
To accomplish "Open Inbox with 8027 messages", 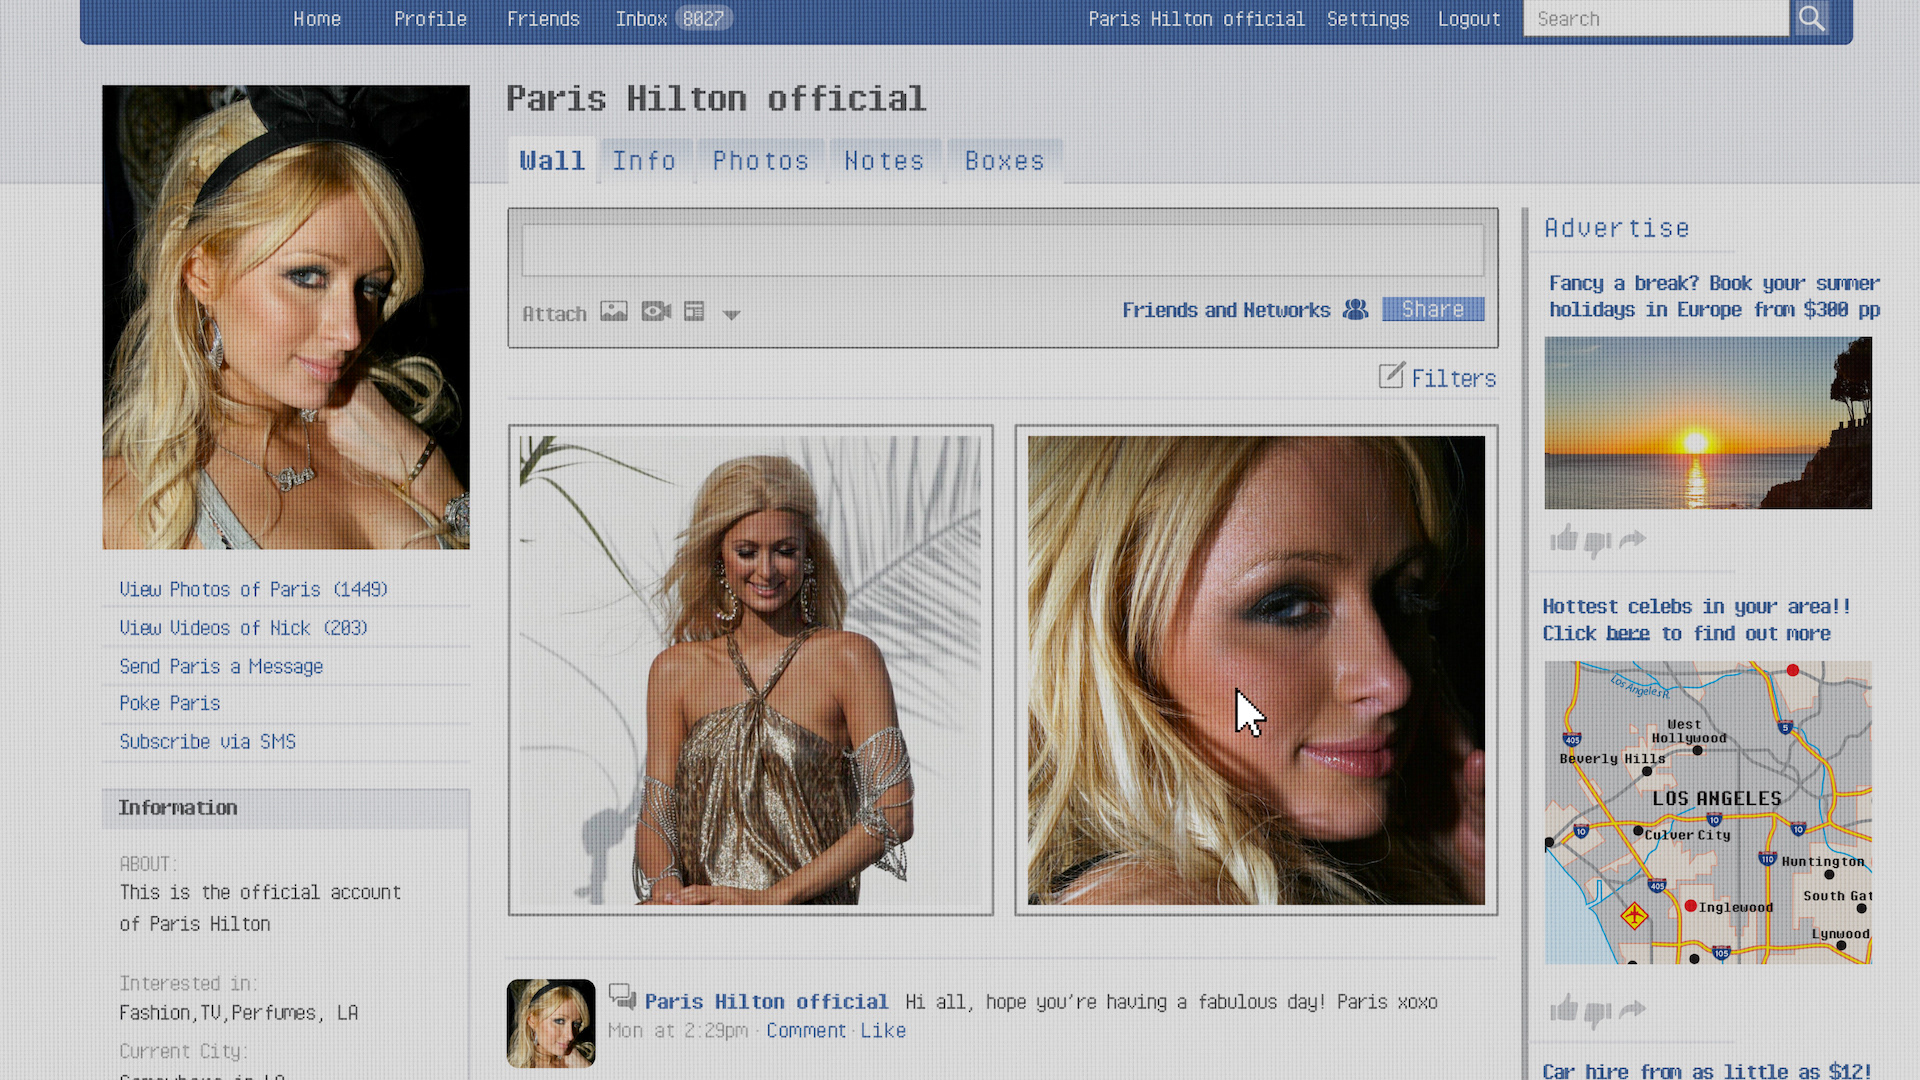I will [x=674, y=19].
